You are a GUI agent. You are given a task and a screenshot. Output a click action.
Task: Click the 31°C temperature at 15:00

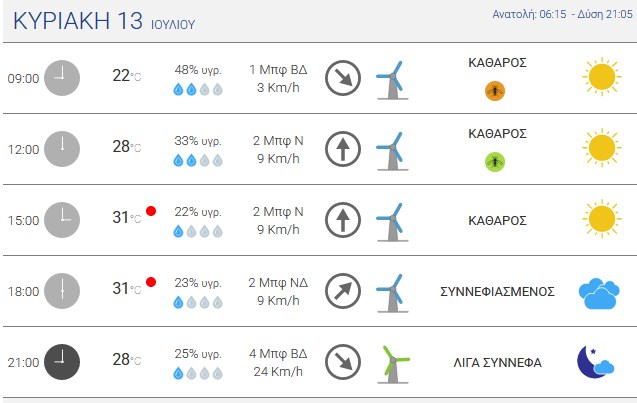coord(127,217)
